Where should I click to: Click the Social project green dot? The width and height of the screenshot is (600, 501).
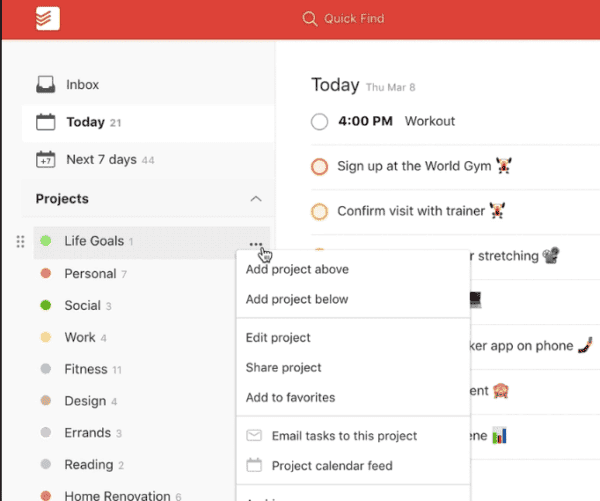click(46, 305)
